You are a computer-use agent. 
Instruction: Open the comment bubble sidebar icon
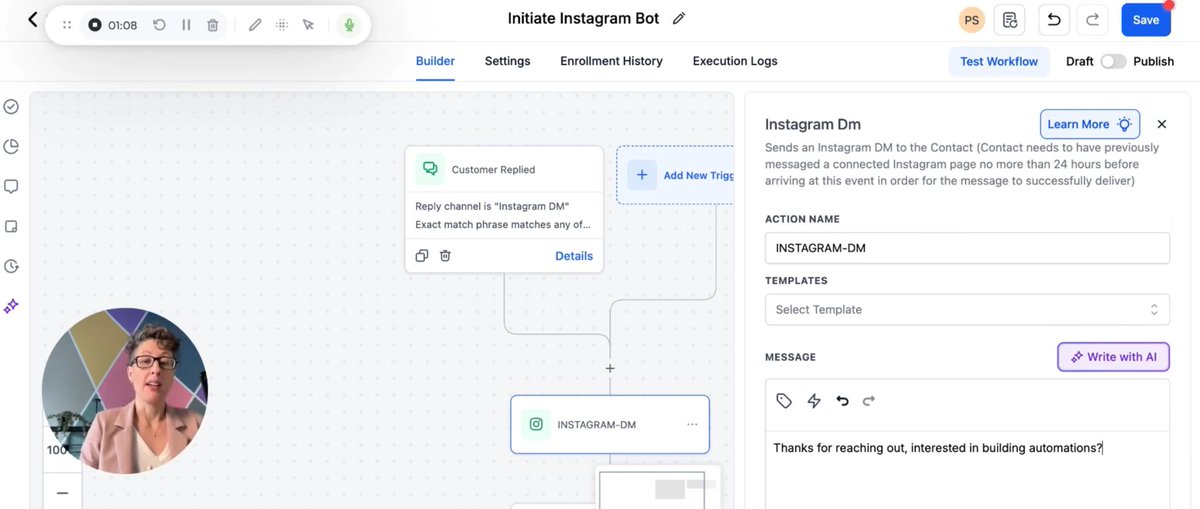pos(12,187)
